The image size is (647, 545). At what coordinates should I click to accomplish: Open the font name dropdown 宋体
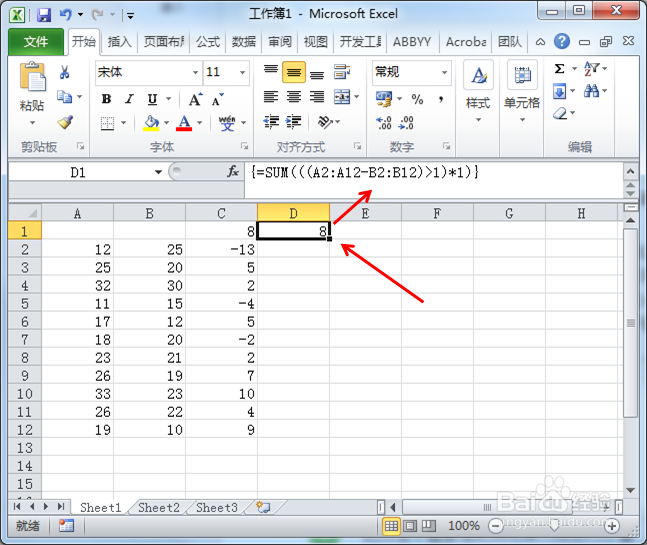[195, 73]
